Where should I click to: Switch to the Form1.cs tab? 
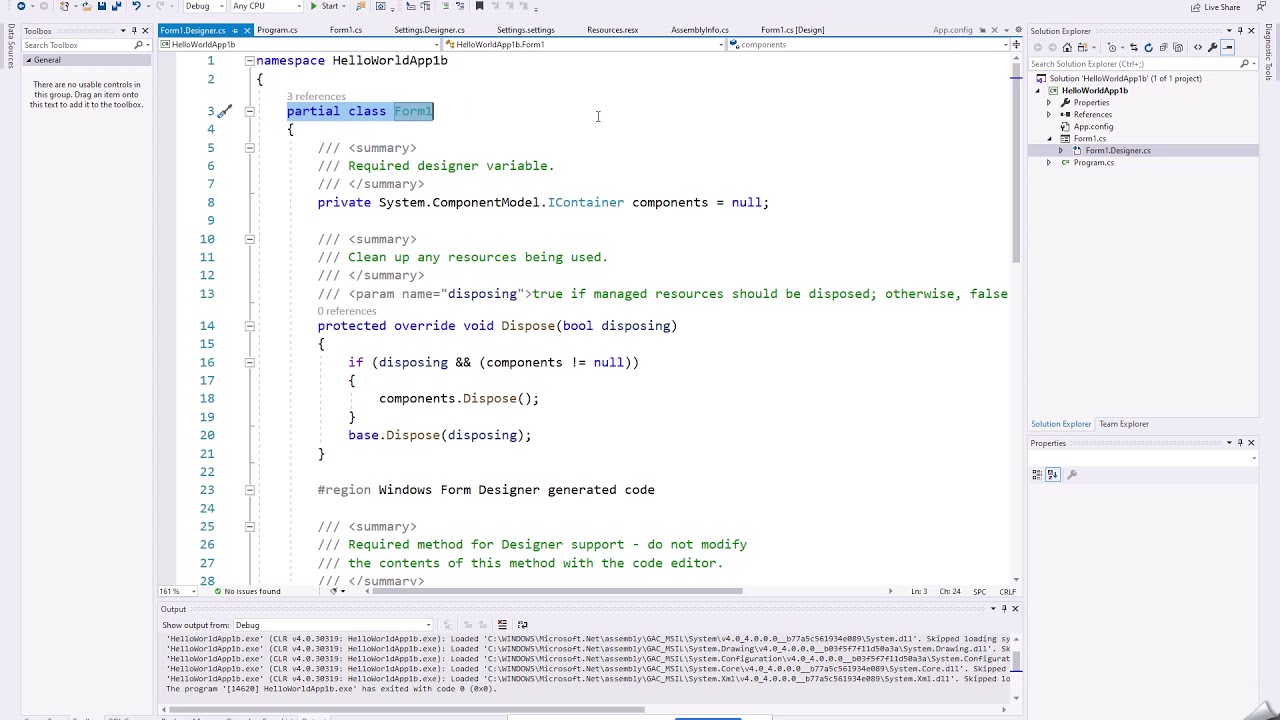coord(346,30)
